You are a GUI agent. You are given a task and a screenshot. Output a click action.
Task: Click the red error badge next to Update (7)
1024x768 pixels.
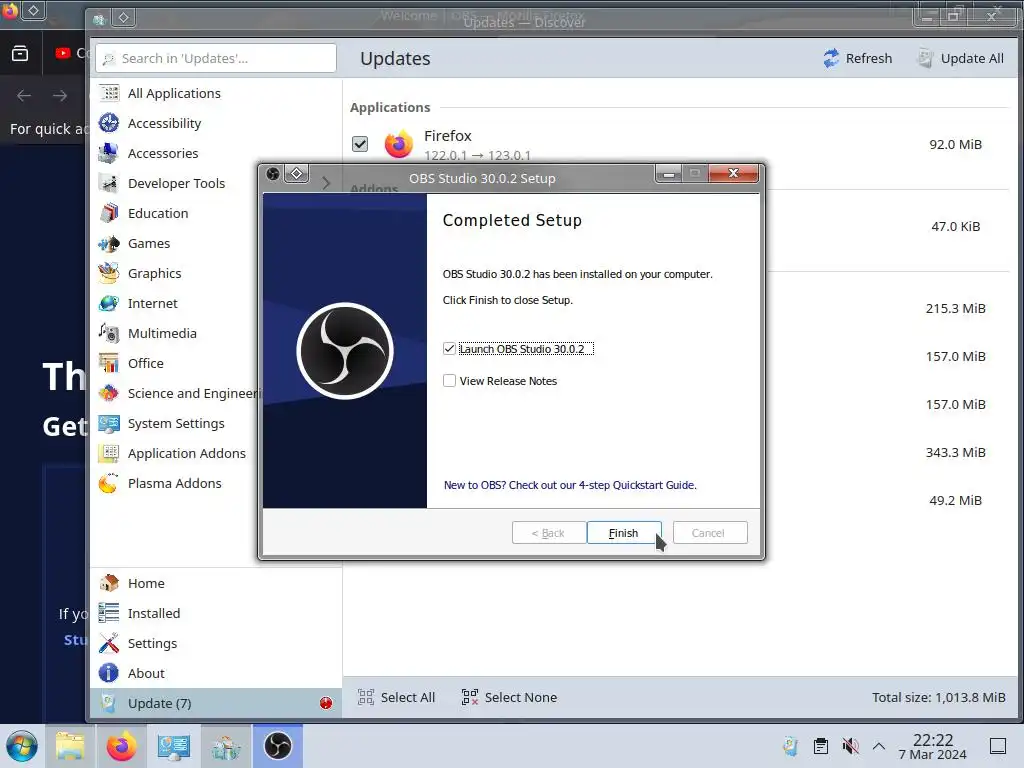(326, 703)
